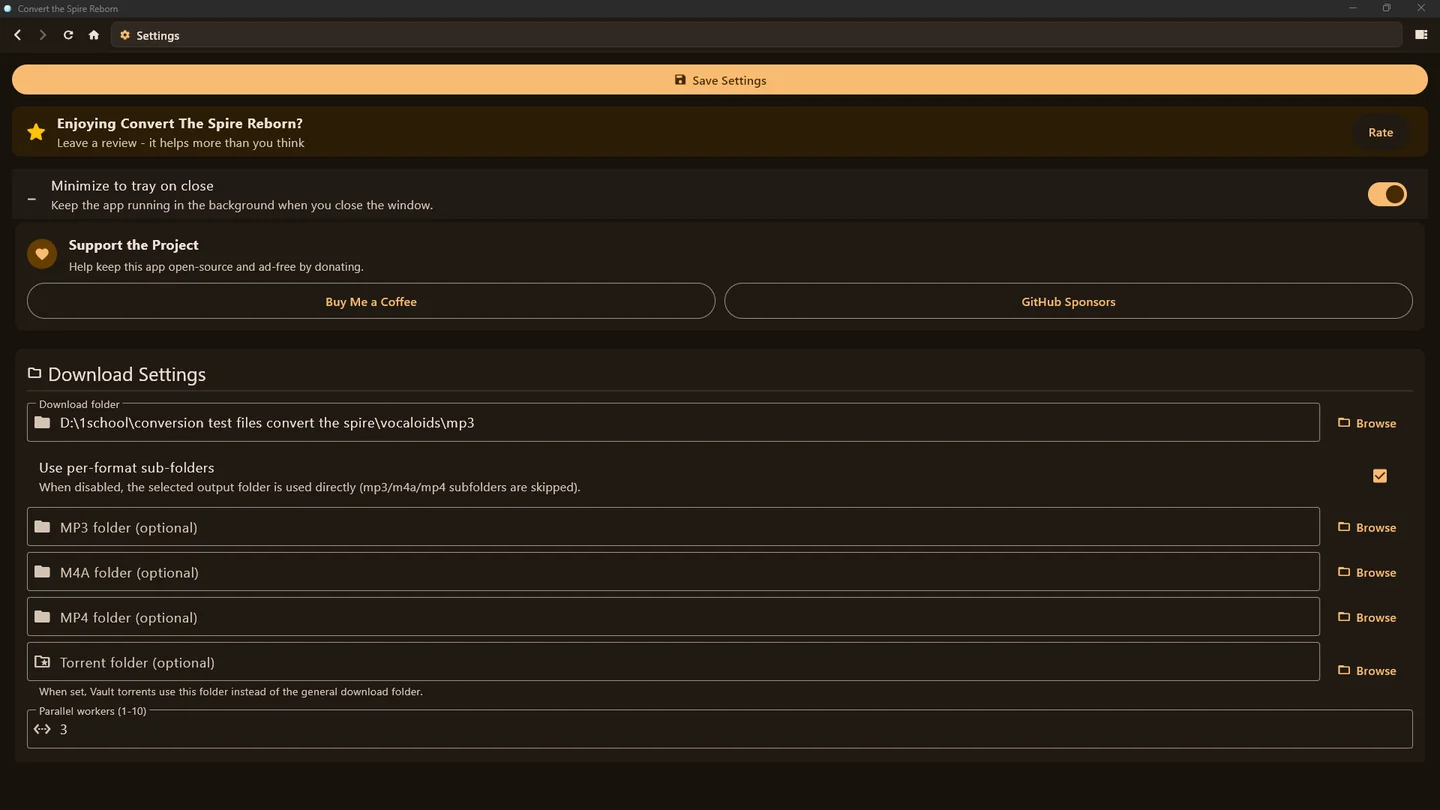This screenshot has width=1440, height=810.
Task: Click the folder icon in MP3 folder field
Action: (x=42, y=527)
